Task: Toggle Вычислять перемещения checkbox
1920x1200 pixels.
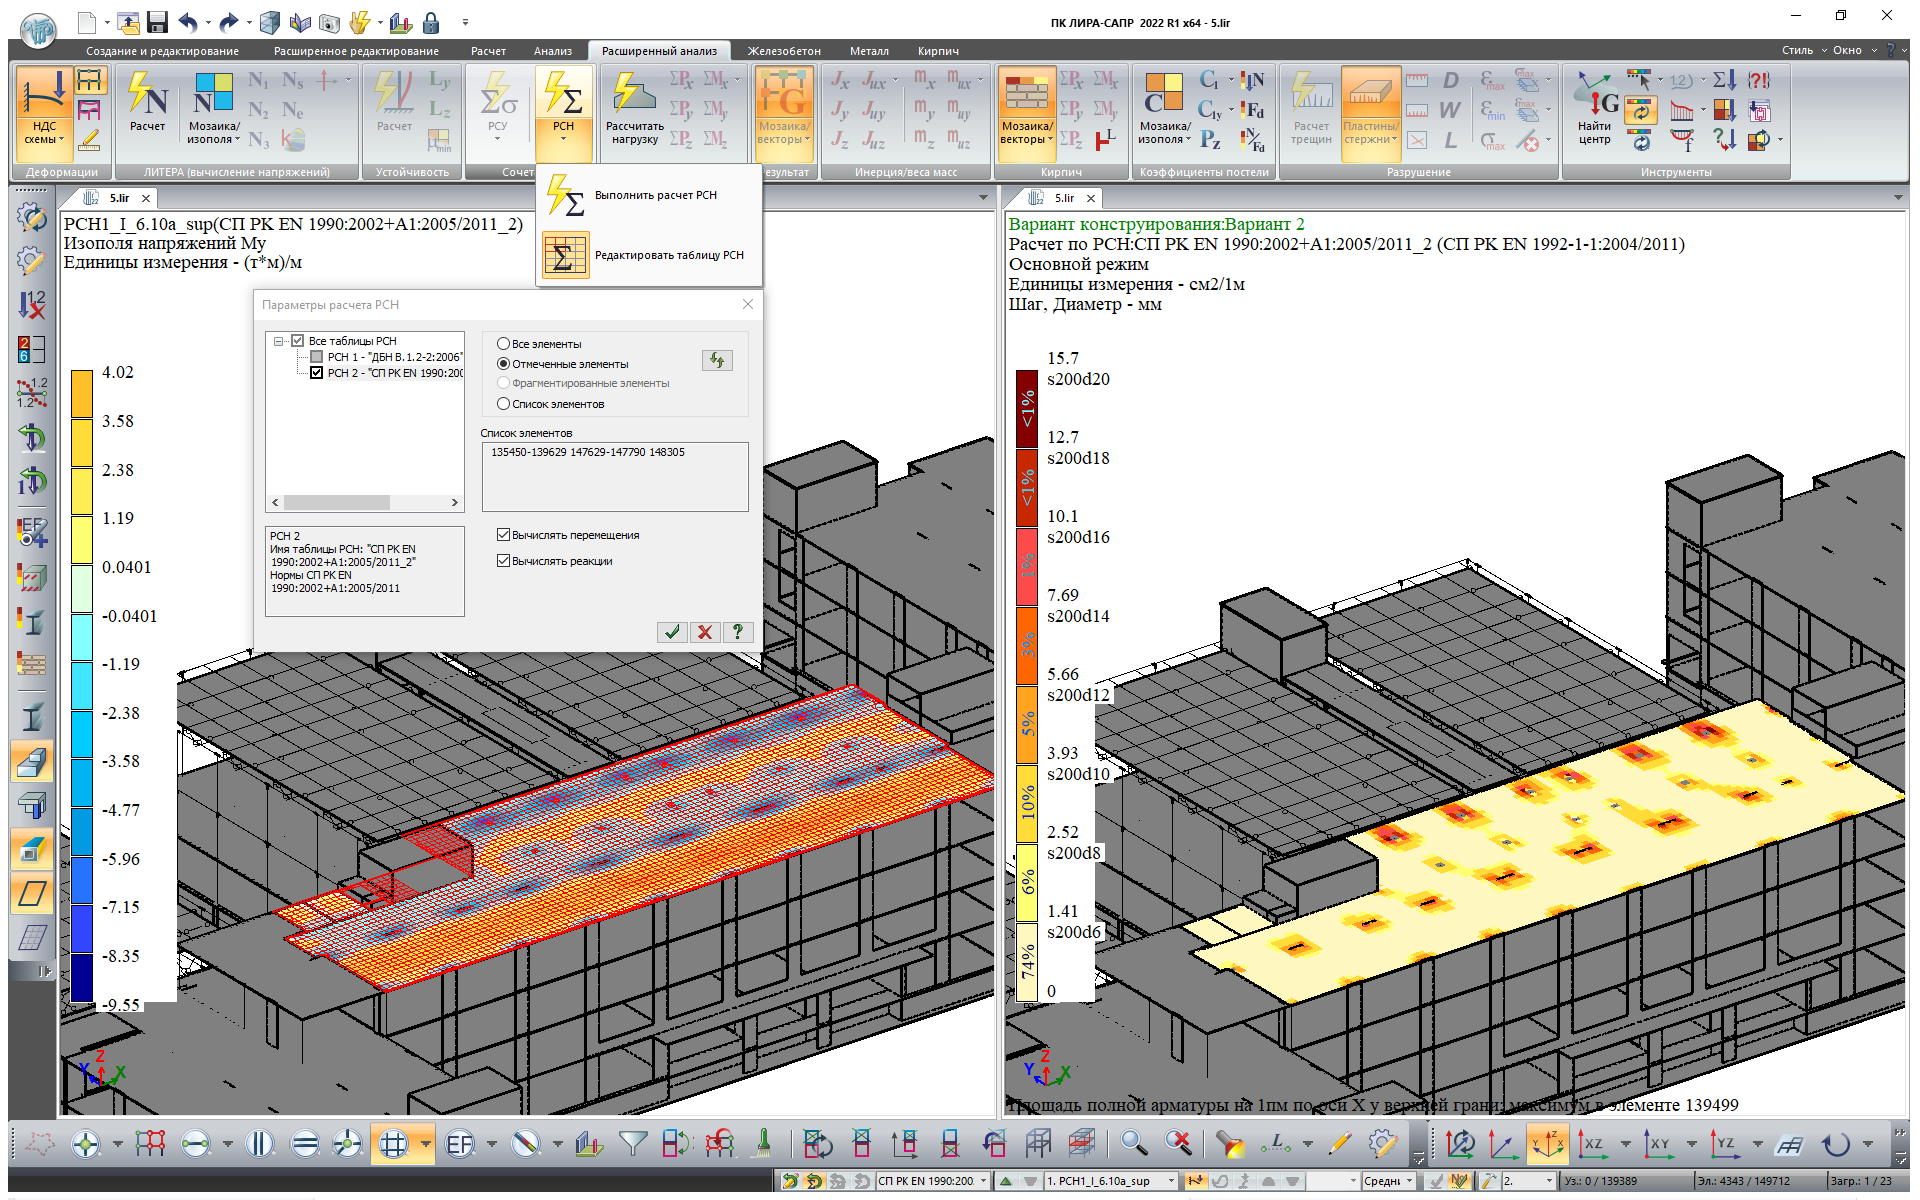Action: (x=504, y=535)
